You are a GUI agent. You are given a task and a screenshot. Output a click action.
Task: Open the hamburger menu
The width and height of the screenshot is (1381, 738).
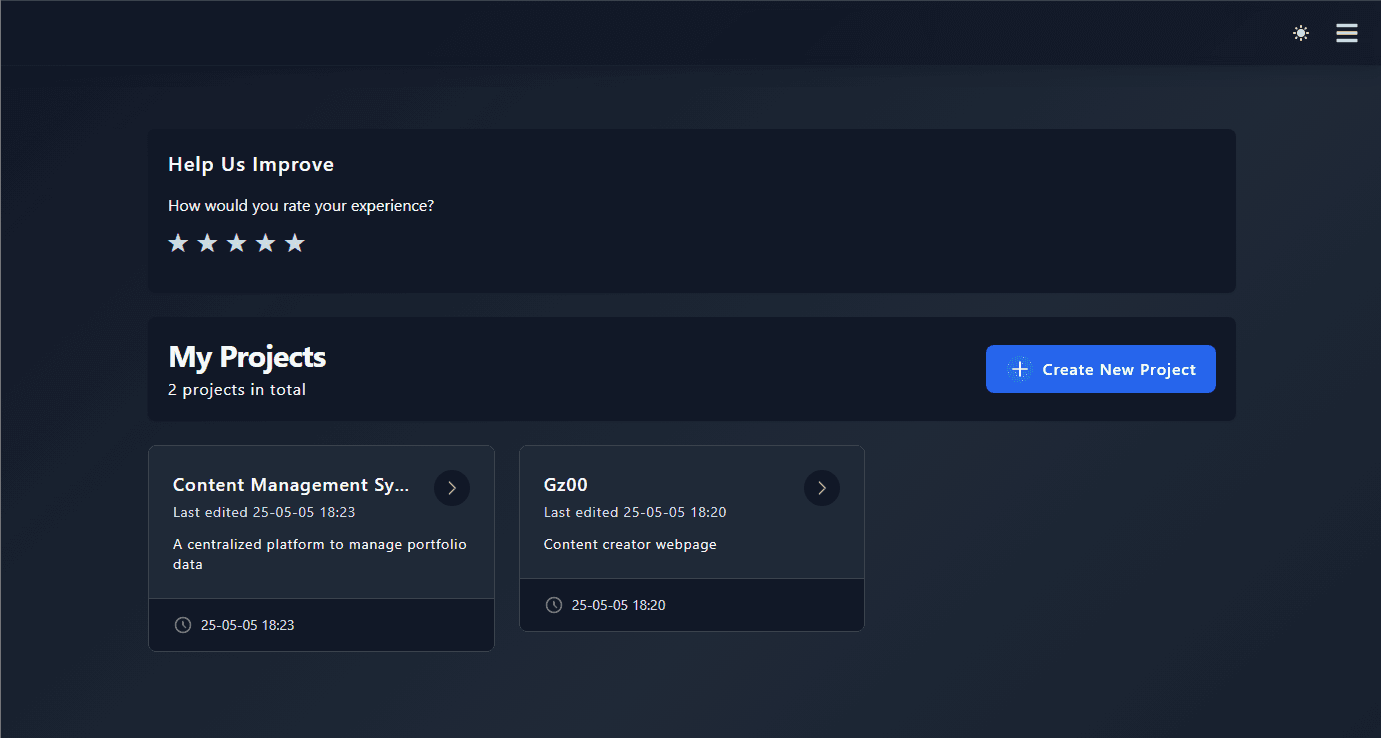(1347, 33)
